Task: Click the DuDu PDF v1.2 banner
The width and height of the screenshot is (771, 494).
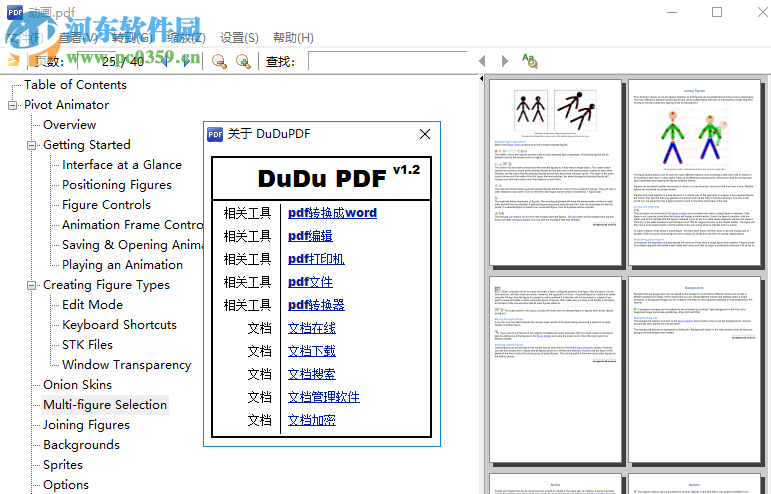Action: [x=322, y=178]
